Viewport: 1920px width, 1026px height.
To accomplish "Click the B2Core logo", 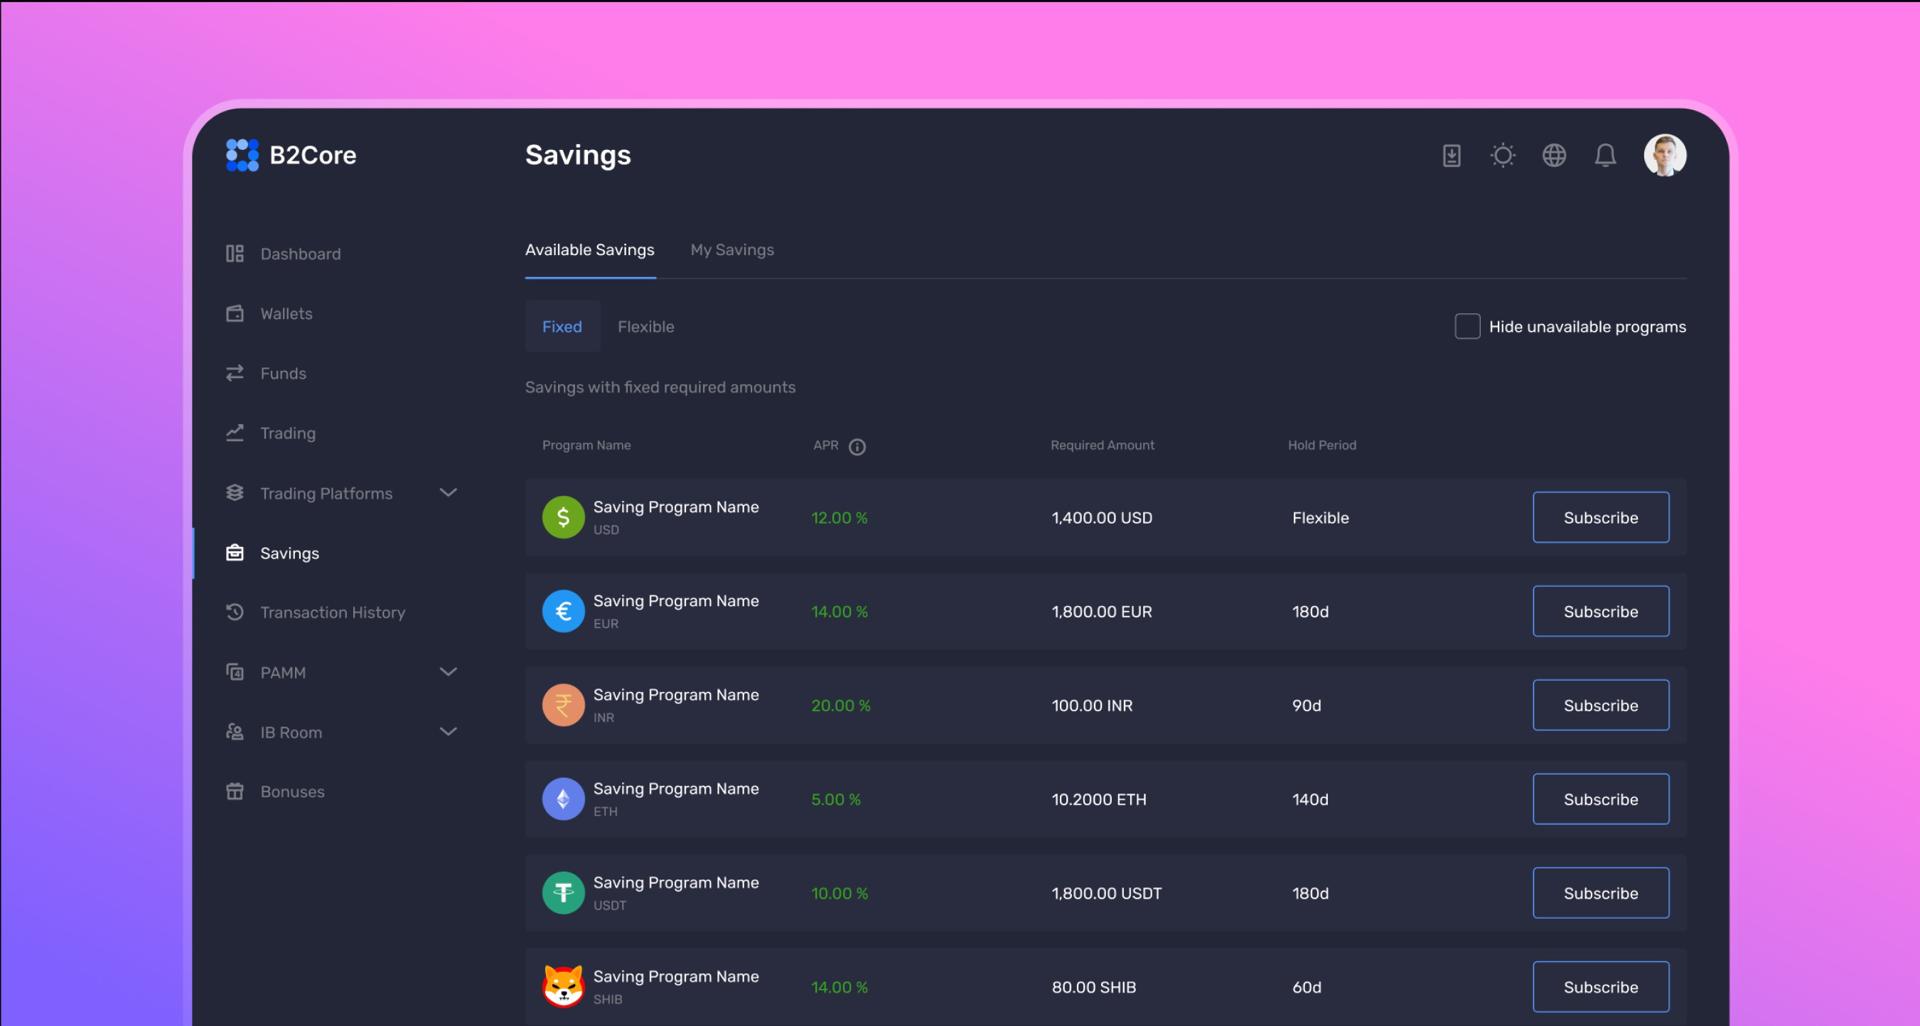I will 291,155.
